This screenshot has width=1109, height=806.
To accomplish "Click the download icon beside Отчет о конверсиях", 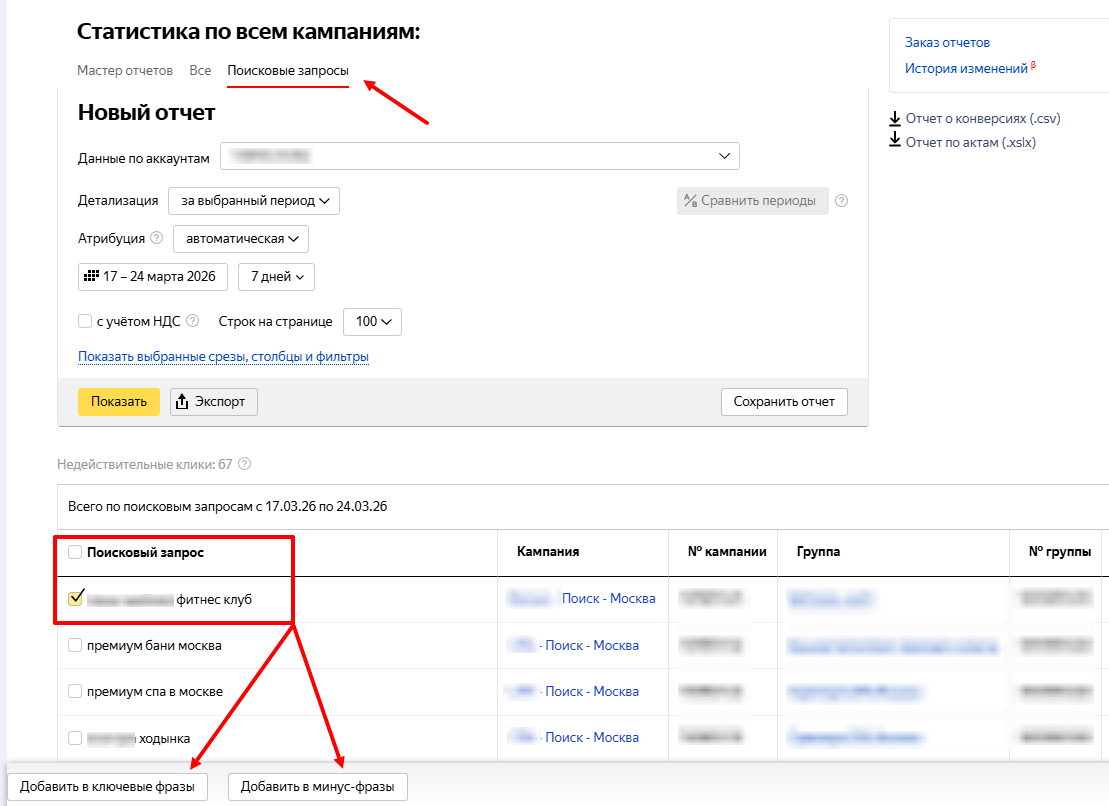I will 895,119.
